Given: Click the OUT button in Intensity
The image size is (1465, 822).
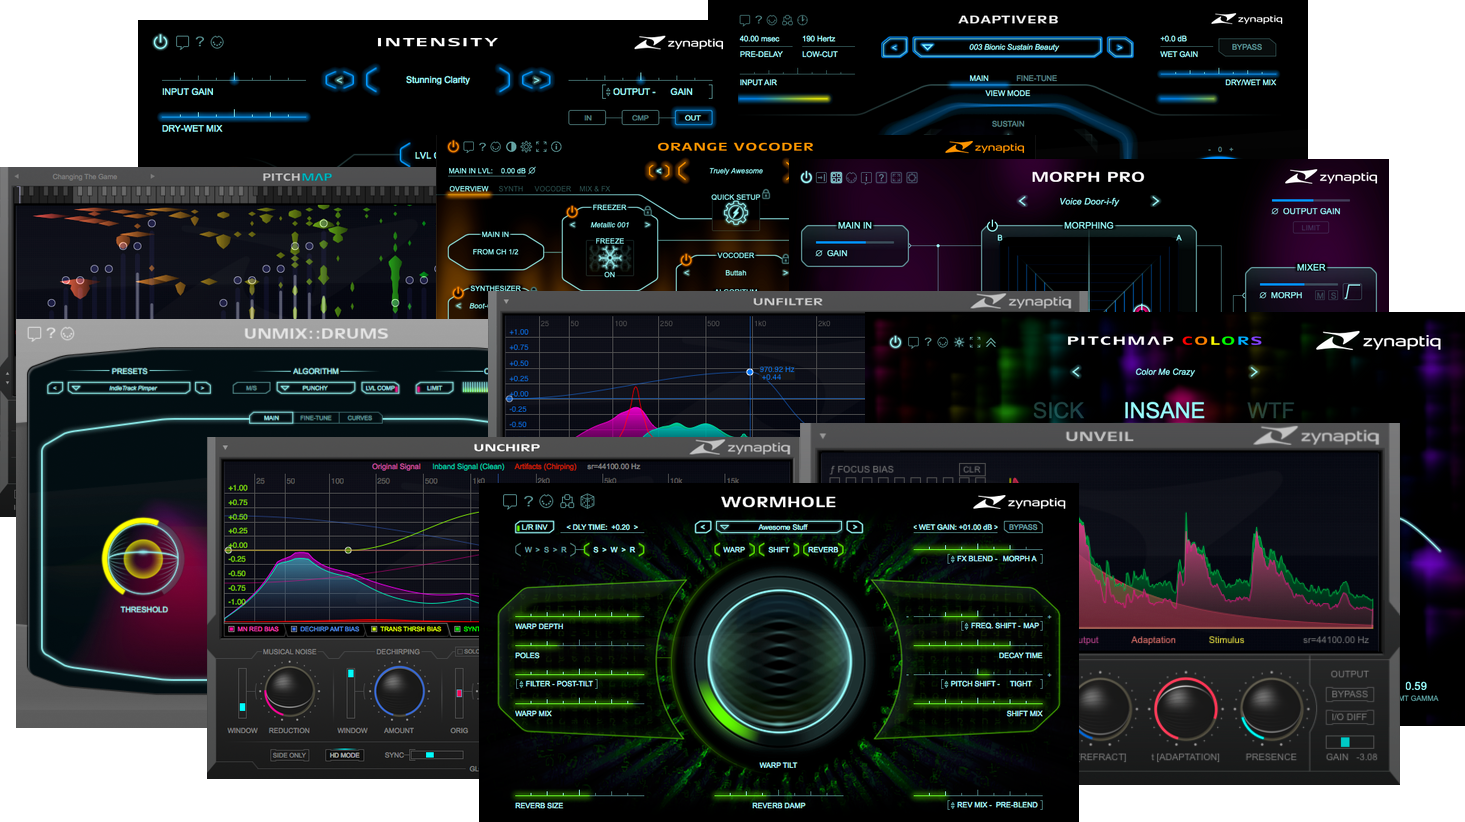Looking at the screenshot, I should (693, 118).
